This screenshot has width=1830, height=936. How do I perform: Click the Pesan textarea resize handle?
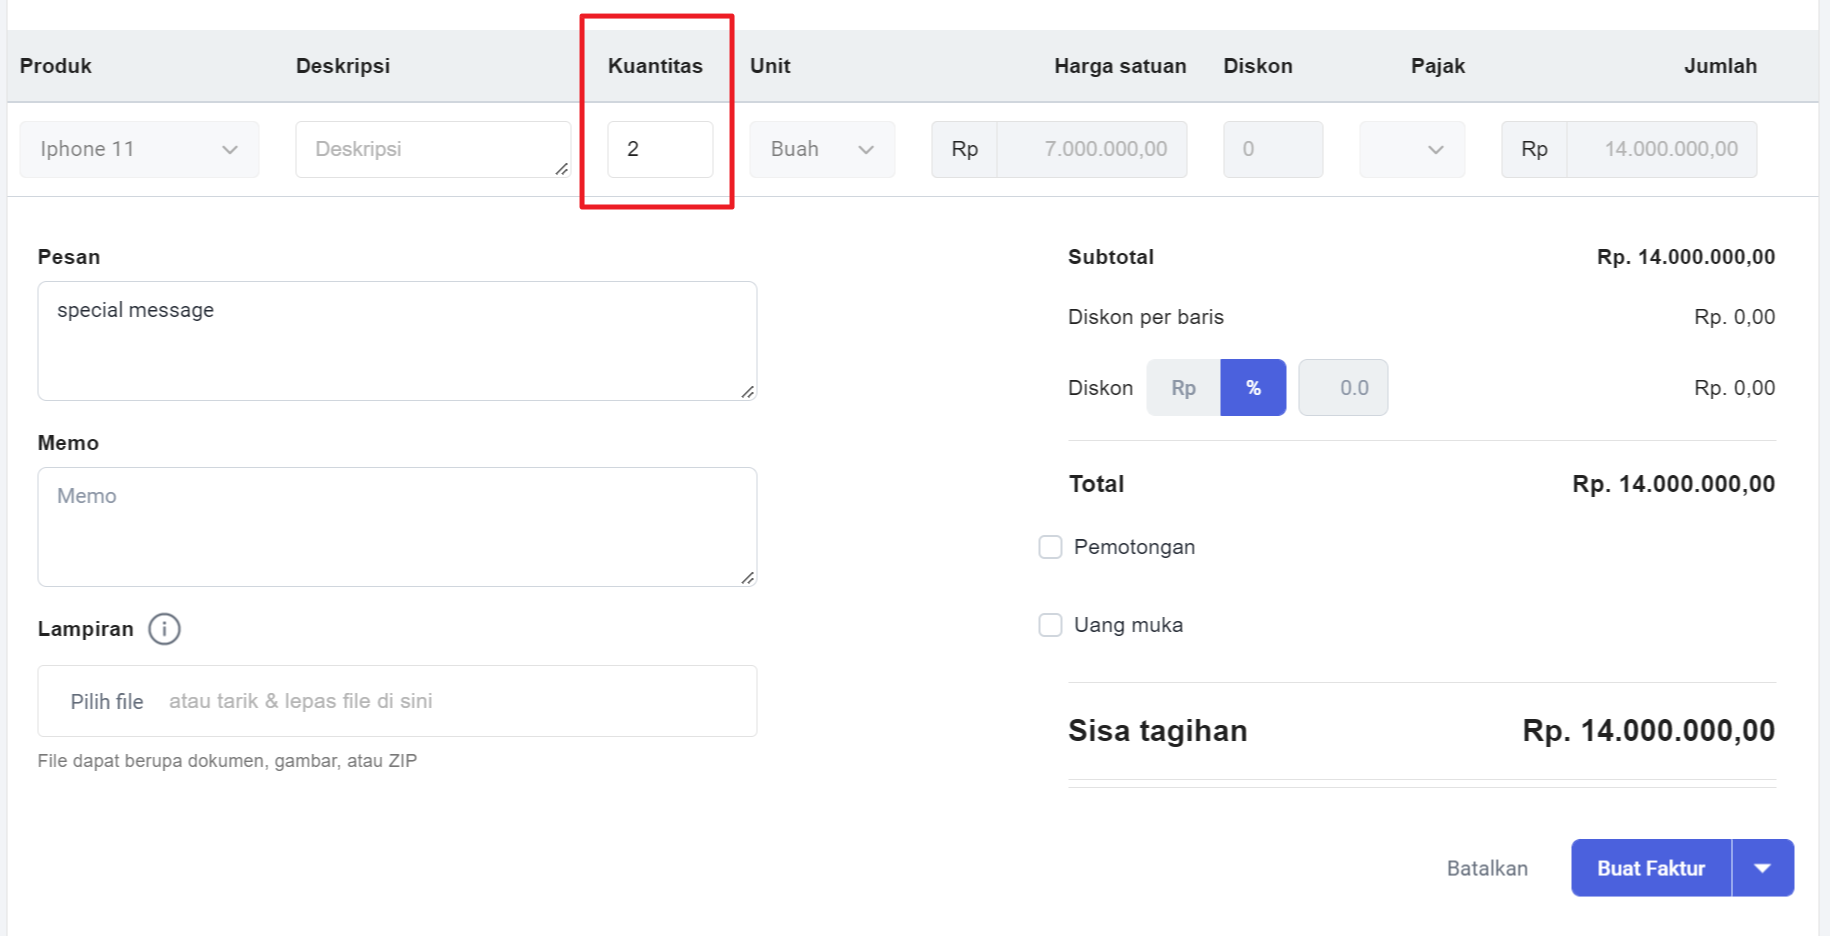pyautogui.click(x=748, y=392)
